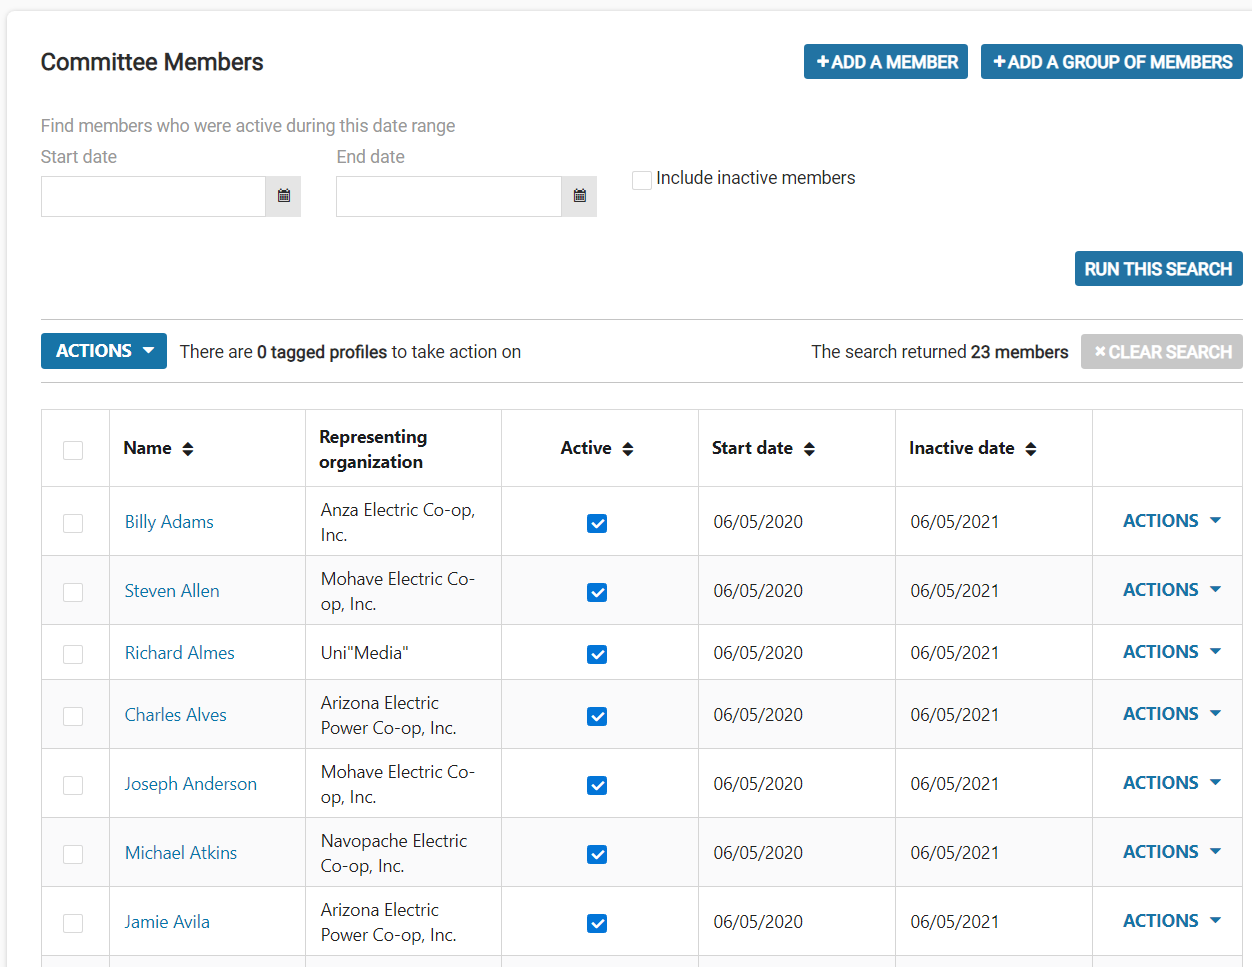Open ACTIONS menu for Charles Alves

(x=1172, y=714)
